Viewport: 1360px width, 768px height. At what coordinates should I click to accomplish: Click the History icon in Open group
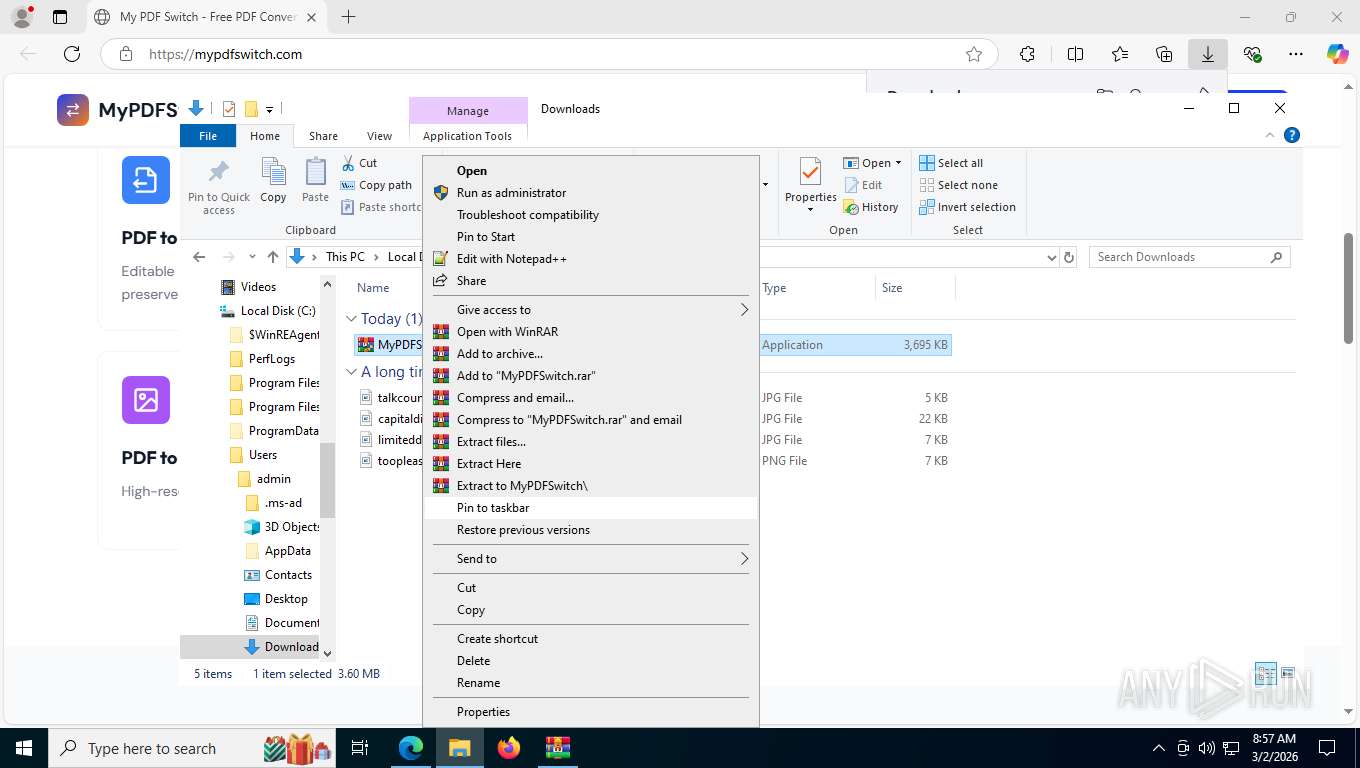pyautogui.click(x=851, y=207)
